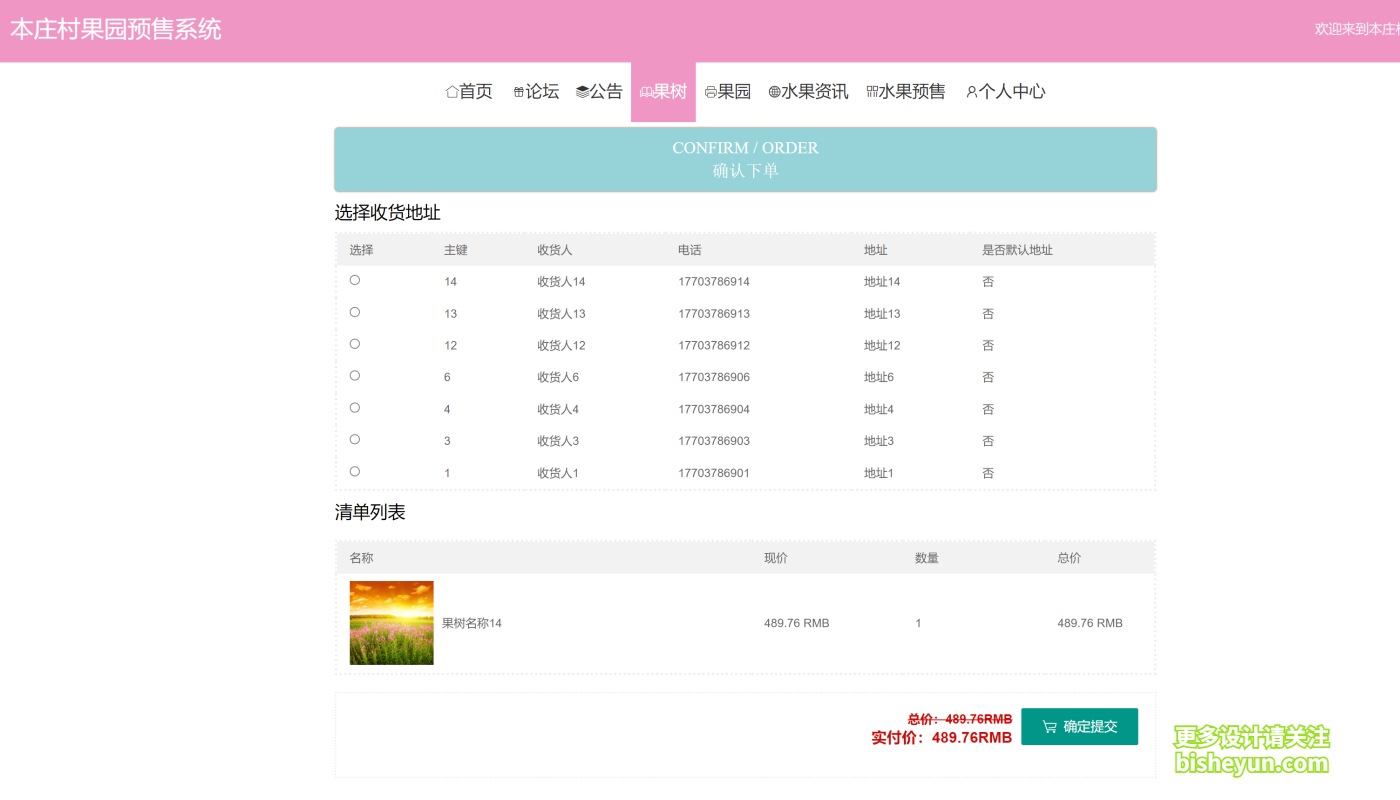Screen dimensions: 1400x800
Task: Click the globe icon beside 水果资讯
Action: pyautogui.click(x=774, y=92)
